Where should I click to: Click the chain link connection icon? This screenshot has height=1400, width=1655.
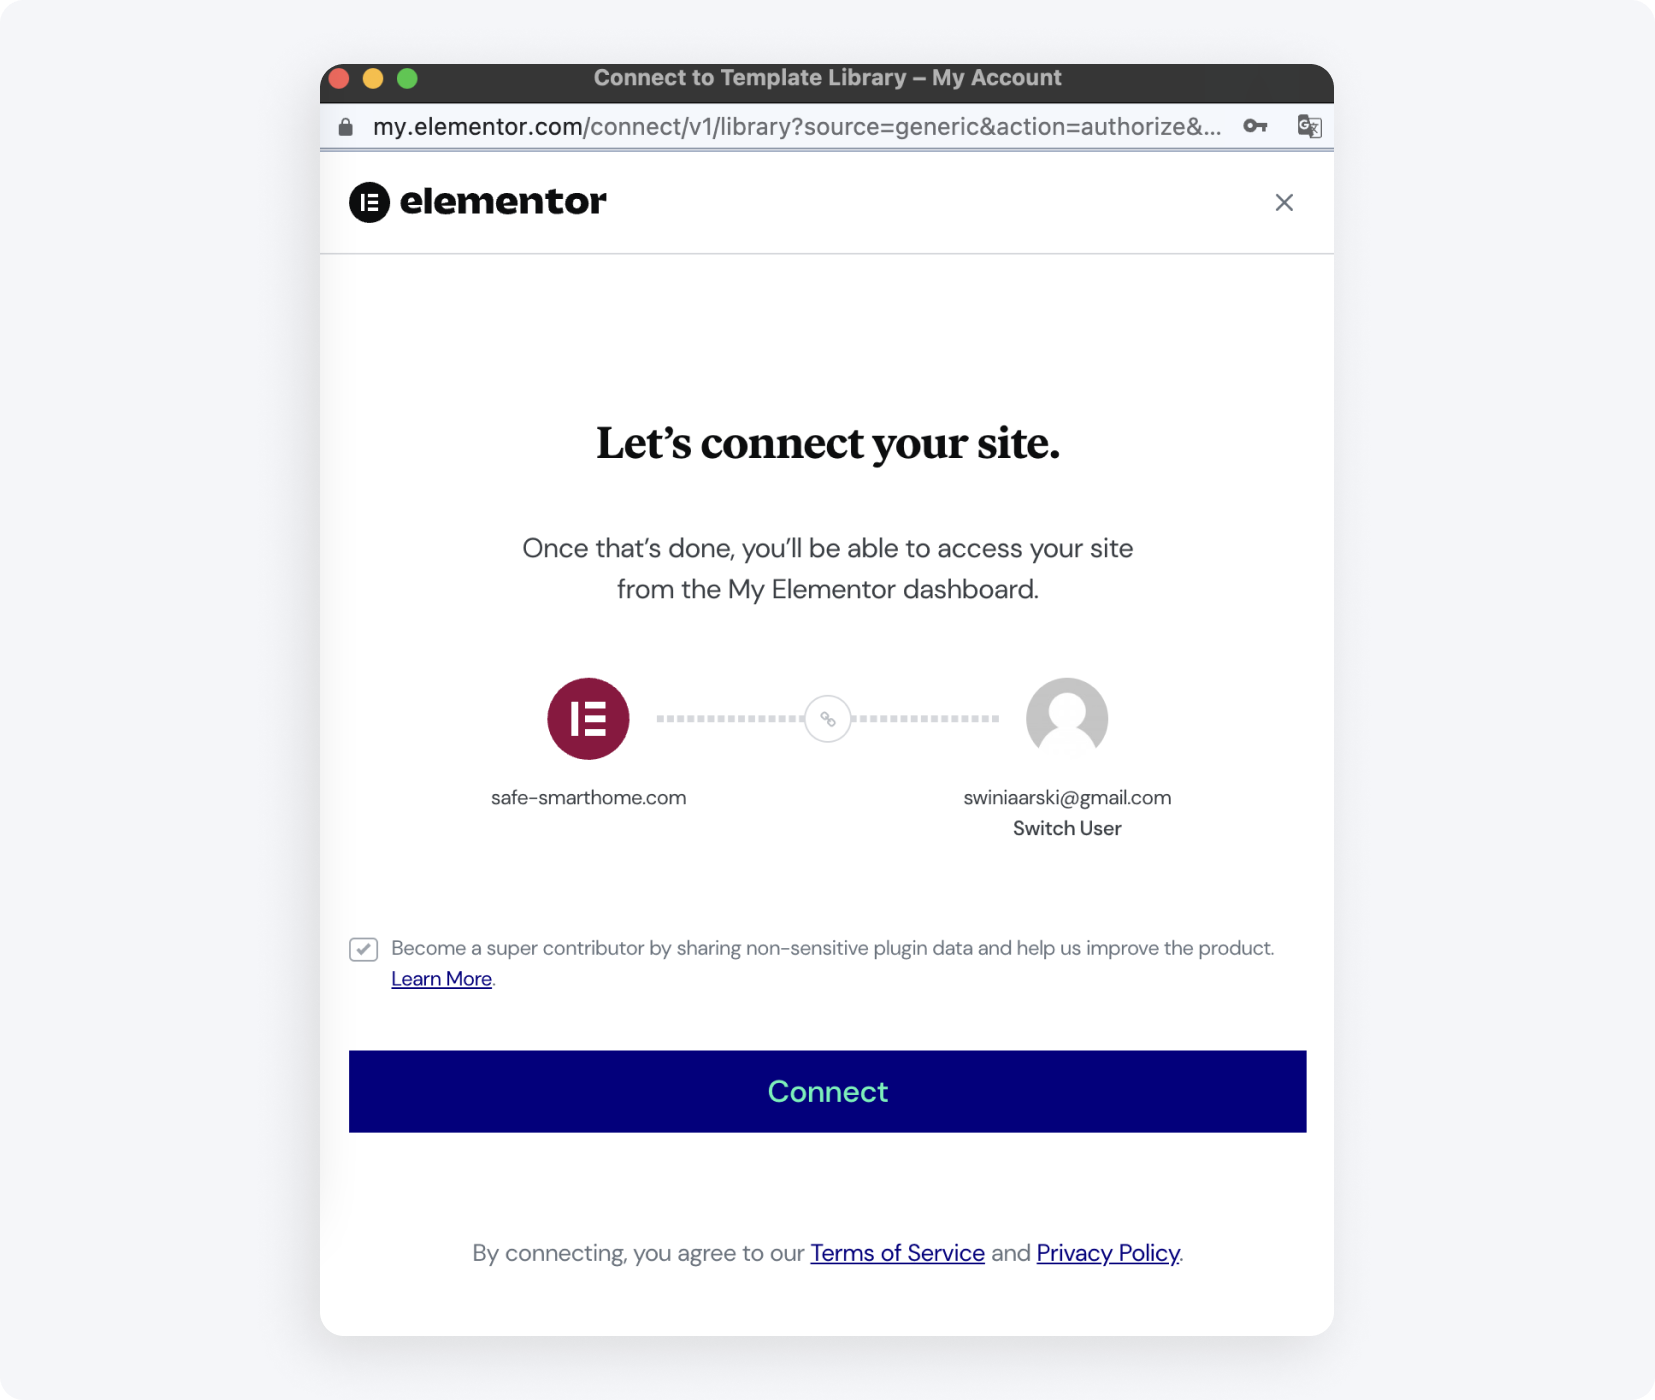(x=826, y=718)
